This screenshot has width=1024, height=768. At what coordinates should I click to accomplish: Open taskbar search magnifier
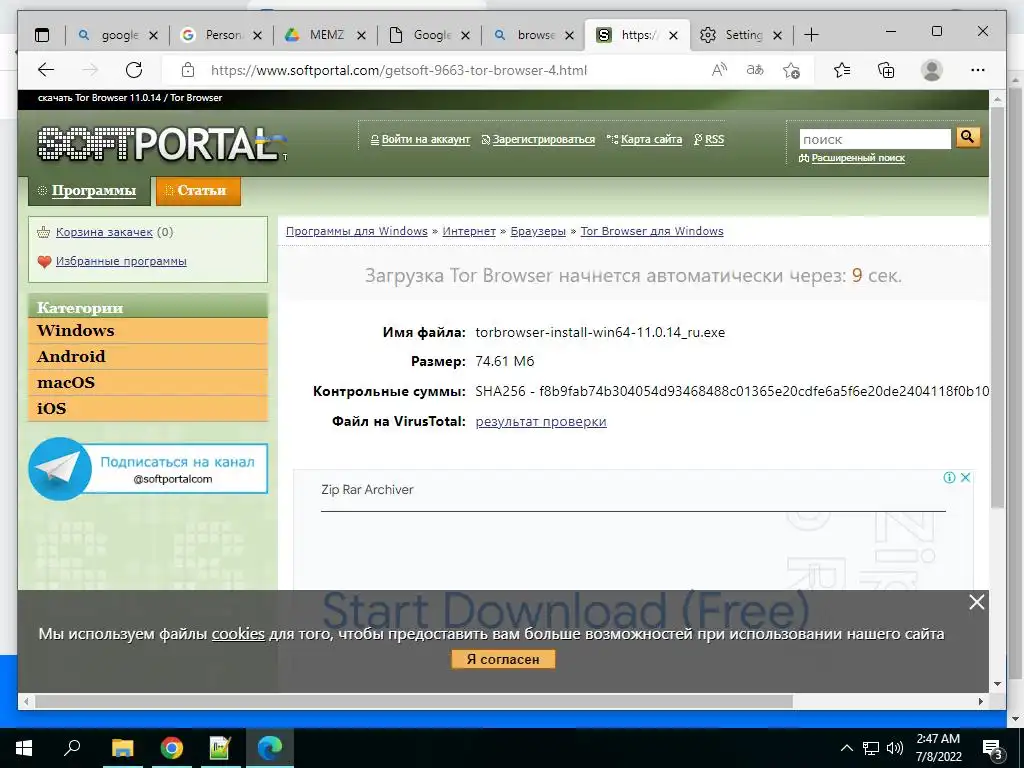coord(72,748)
